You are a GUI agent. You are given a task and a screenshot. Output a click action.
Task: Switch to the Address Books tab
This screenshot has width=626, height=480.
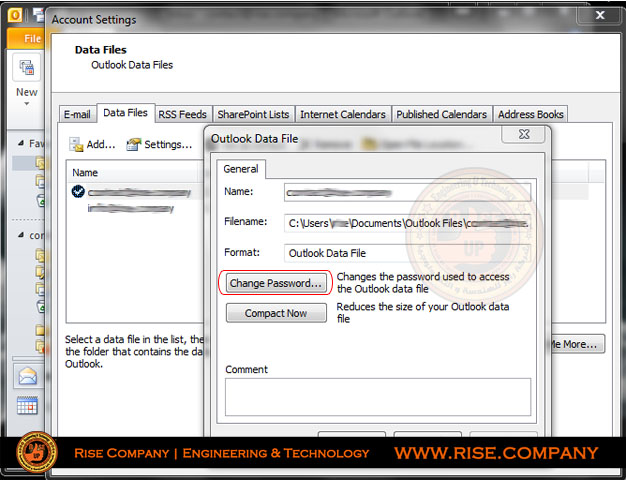pos(531,114)
